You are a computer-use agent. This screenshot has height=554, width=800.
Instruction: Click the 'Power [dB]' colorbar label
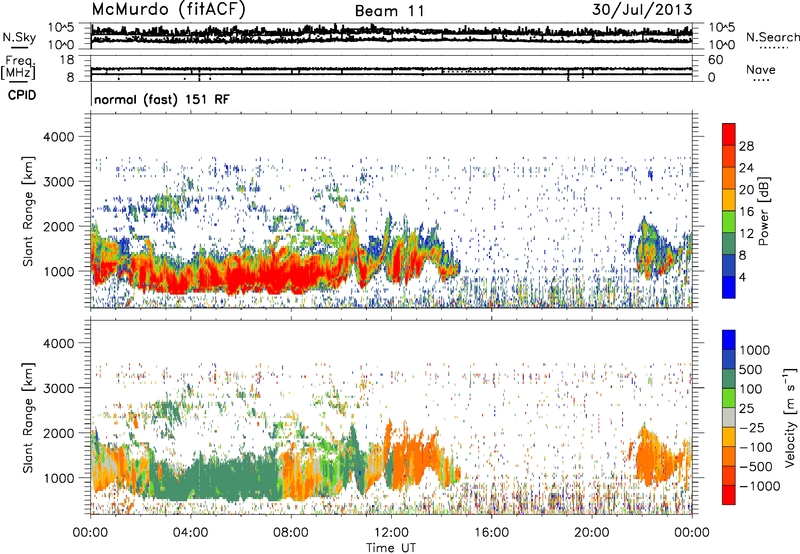pos(764,211)
